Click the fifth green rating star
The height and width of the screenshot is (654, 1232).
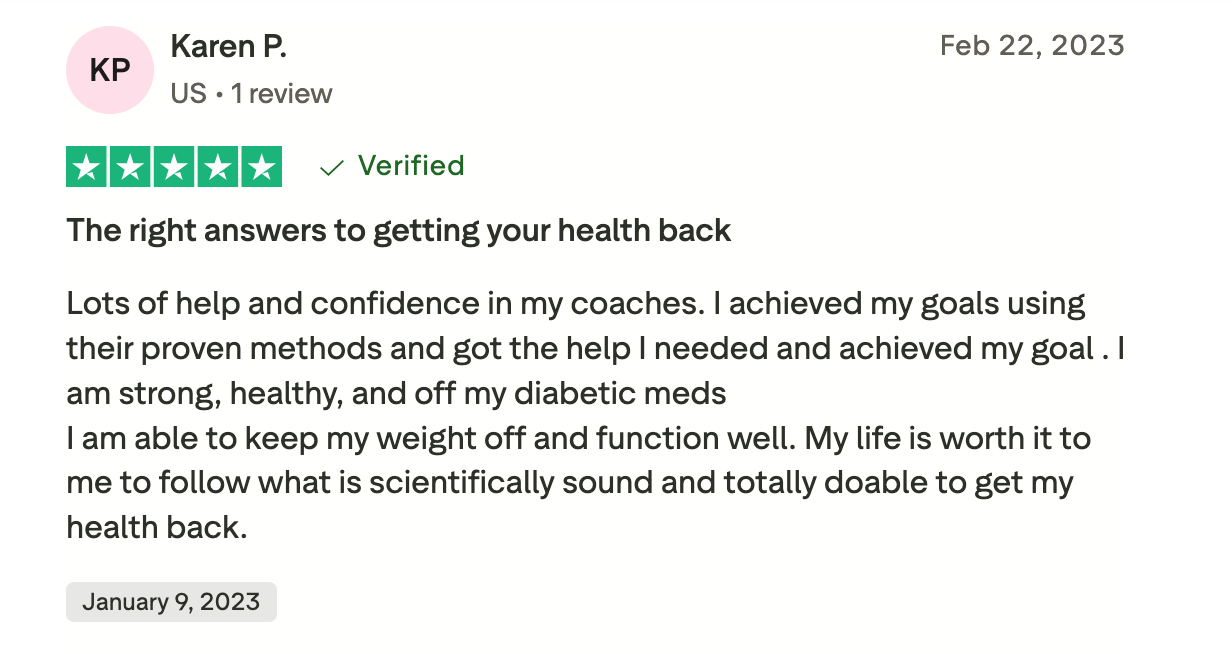tap(261, 167)
